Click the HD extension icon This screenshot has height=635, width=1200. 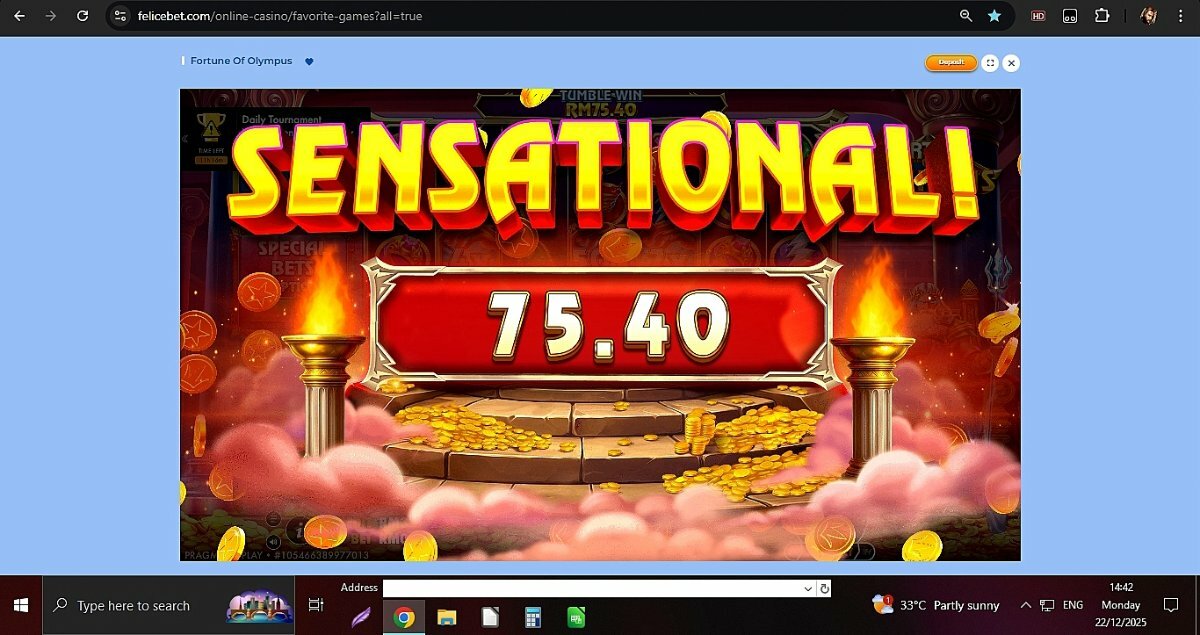1038,16
